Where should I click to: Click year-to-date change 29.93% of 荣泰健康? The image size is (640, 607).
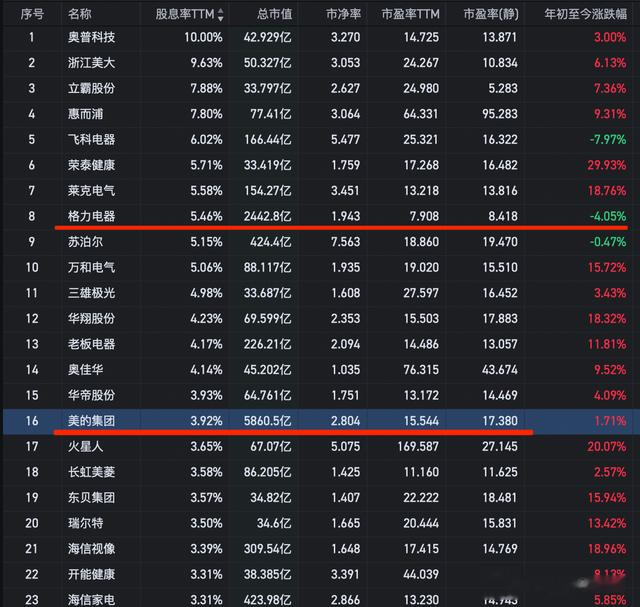click(x=607, y=165)
